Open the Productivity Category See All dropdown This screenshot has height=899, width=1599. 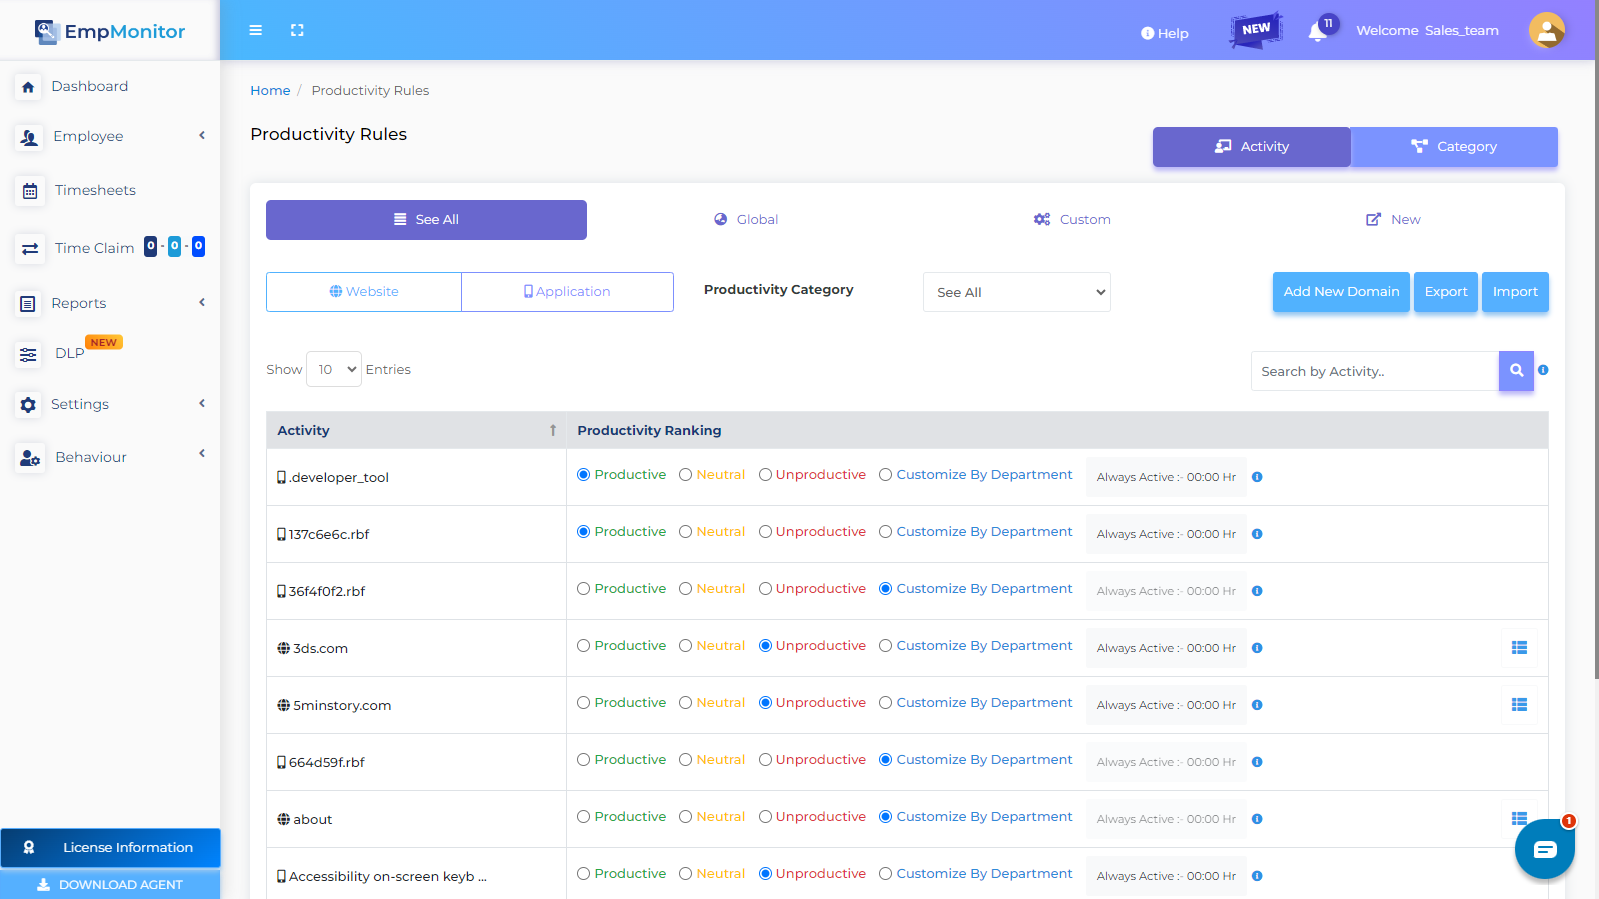pyautogui.click(x=1016, y=292)
